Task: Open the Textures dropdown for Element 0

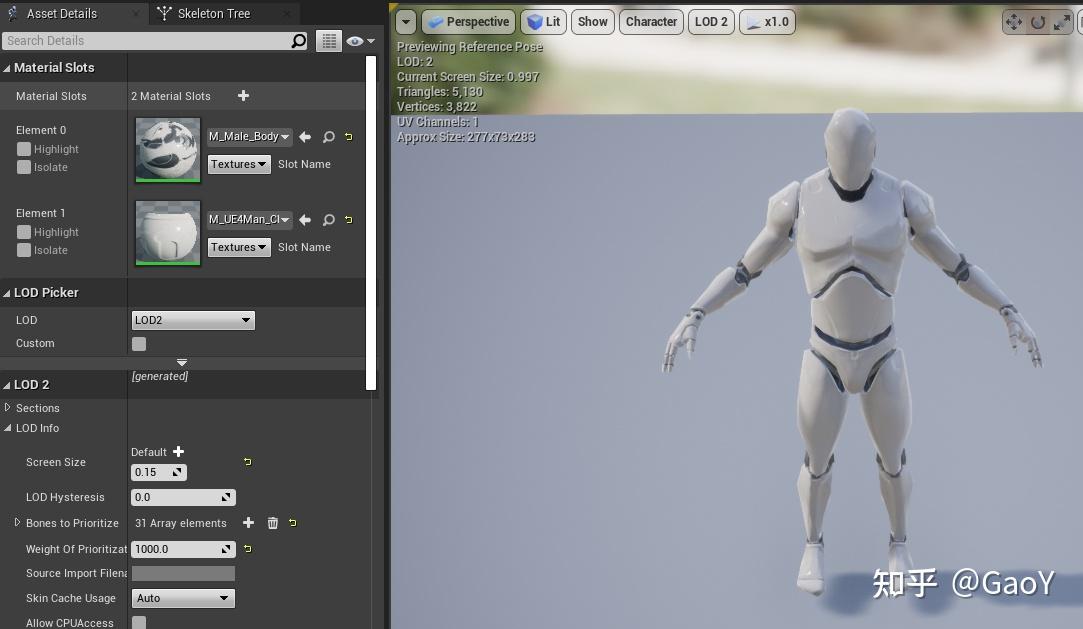Action: 238,163
